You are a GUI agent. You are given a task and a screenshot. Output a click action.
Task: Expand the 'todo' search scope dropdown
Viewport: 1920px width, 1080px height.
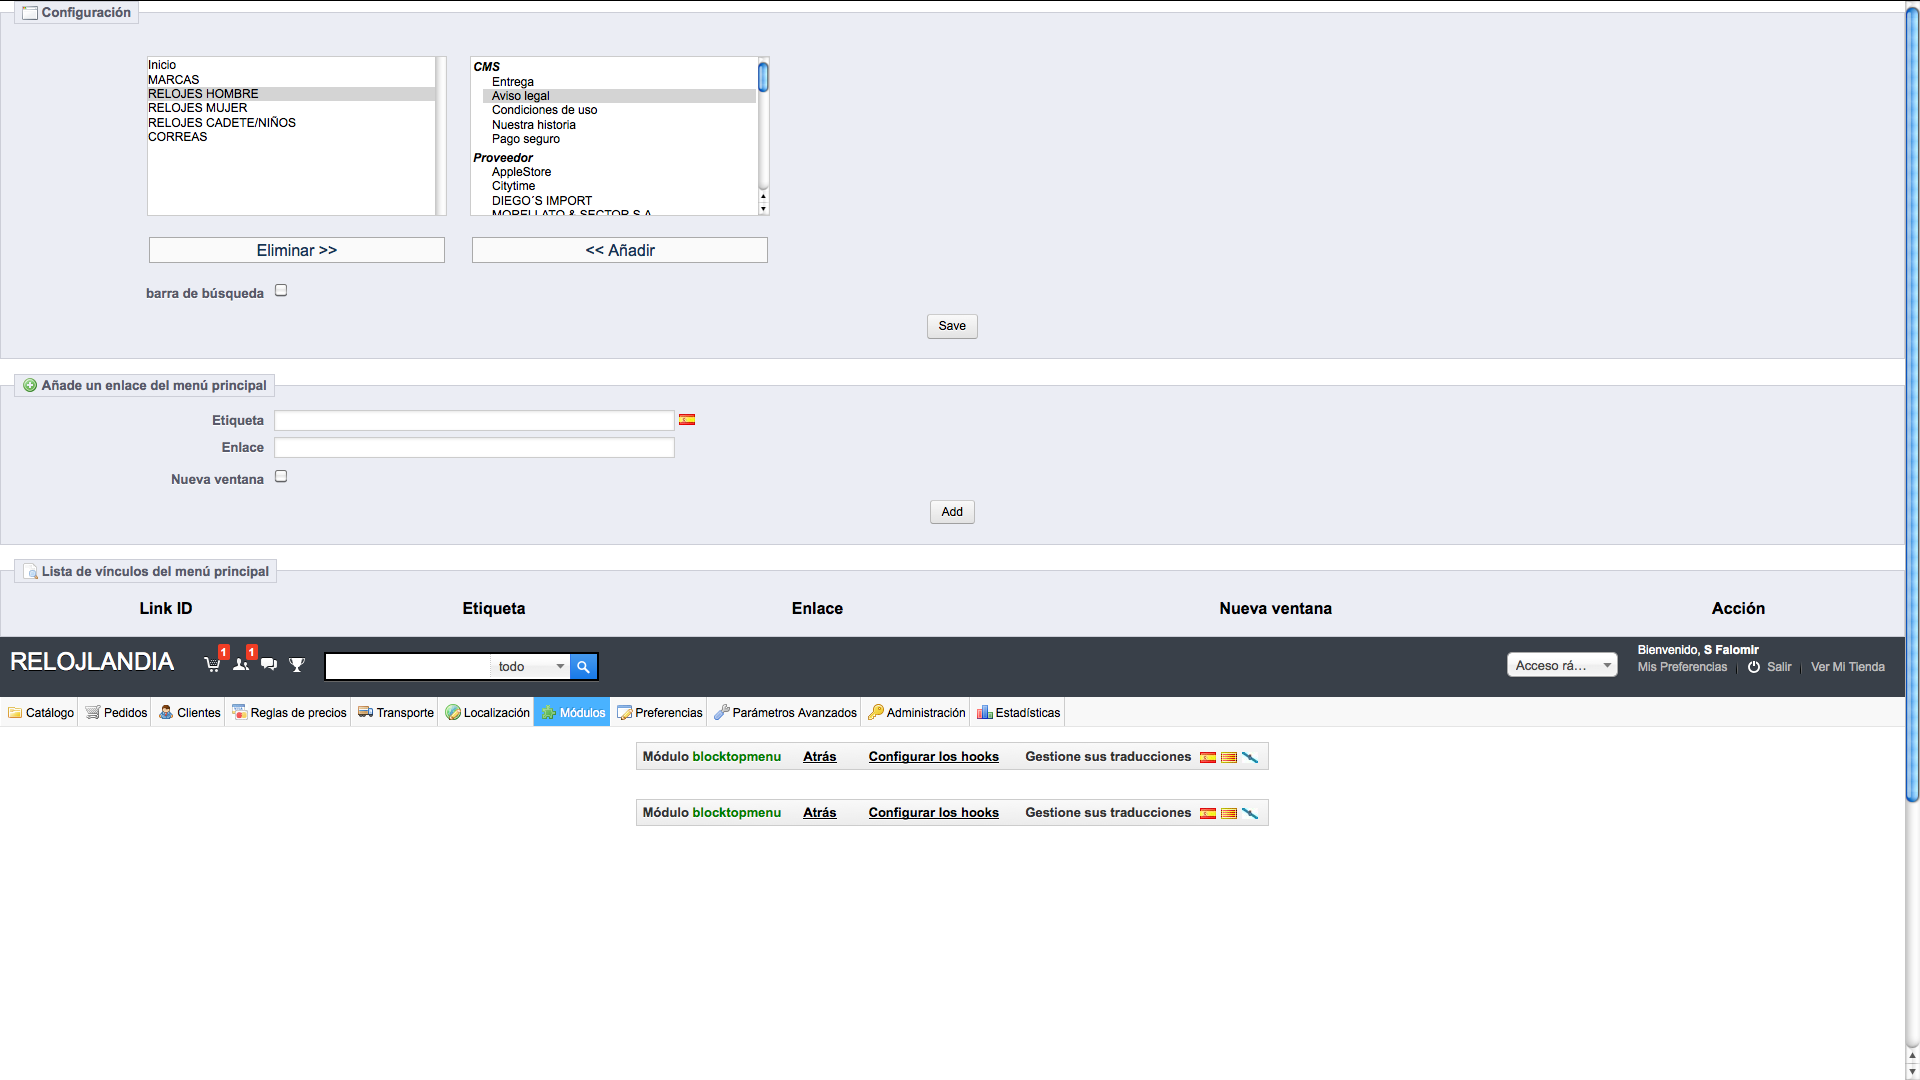[531, 667]
